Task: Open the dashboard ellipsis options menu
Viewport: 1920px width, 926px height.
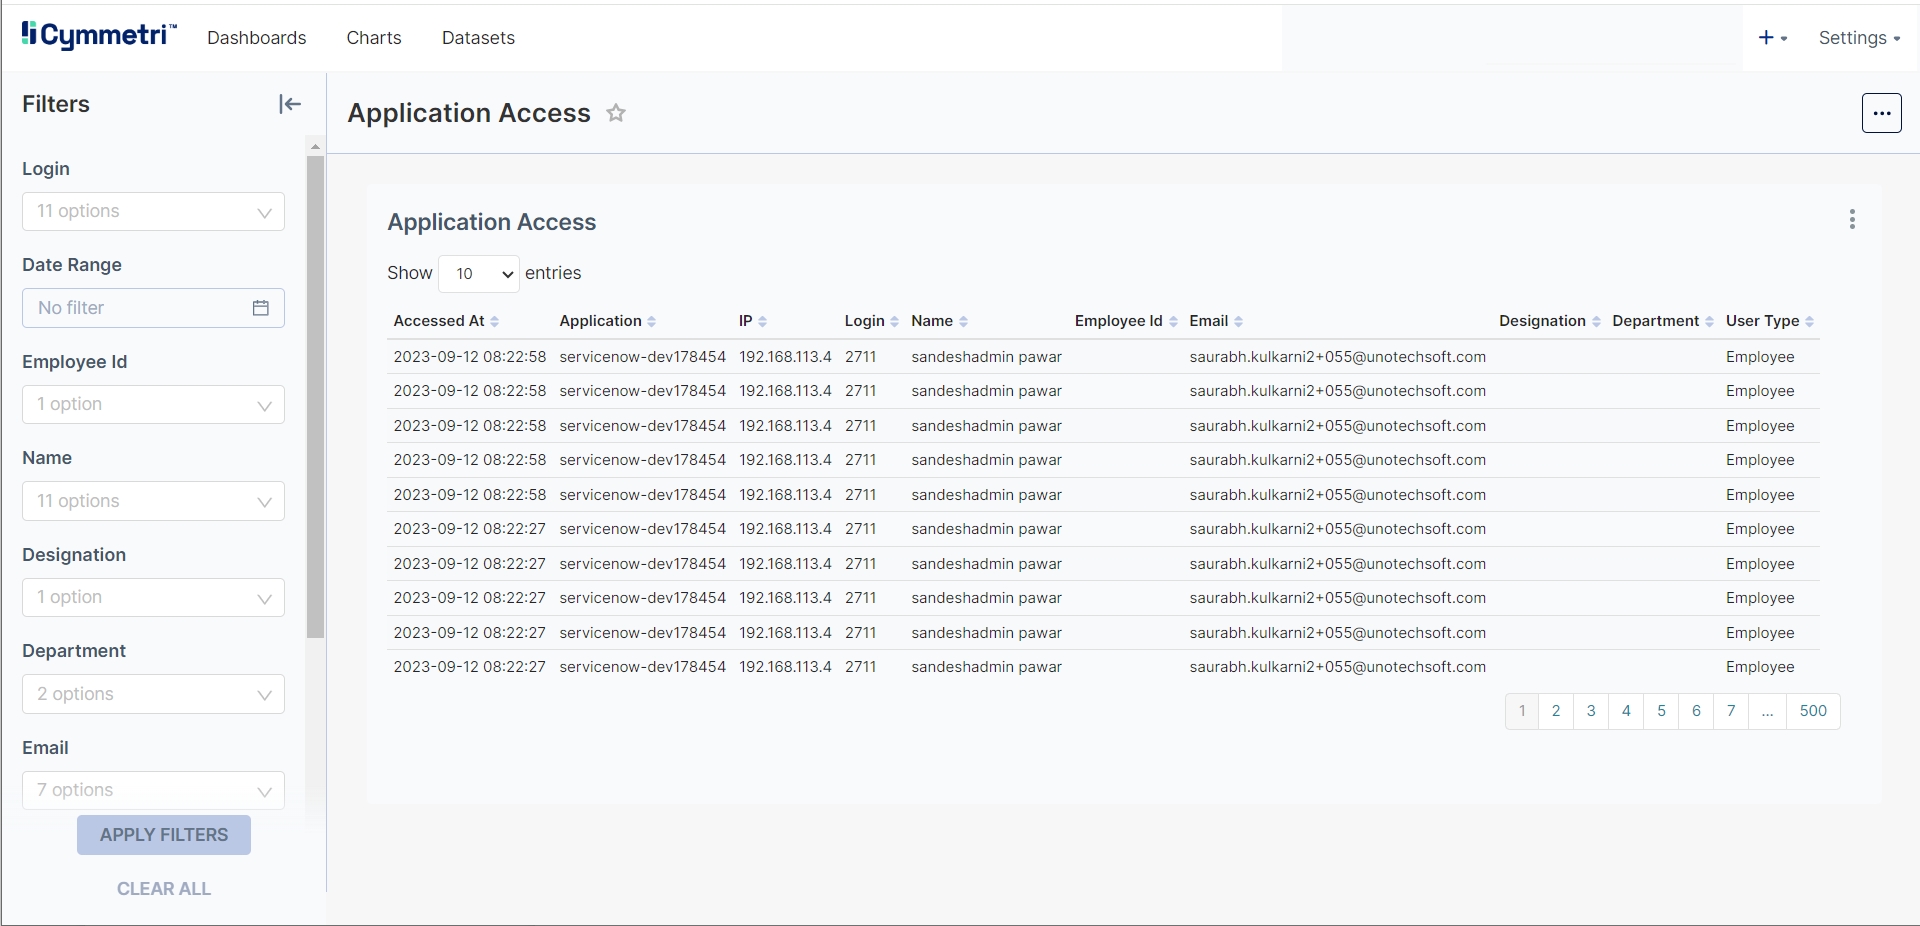Action: click(1881, 113)
